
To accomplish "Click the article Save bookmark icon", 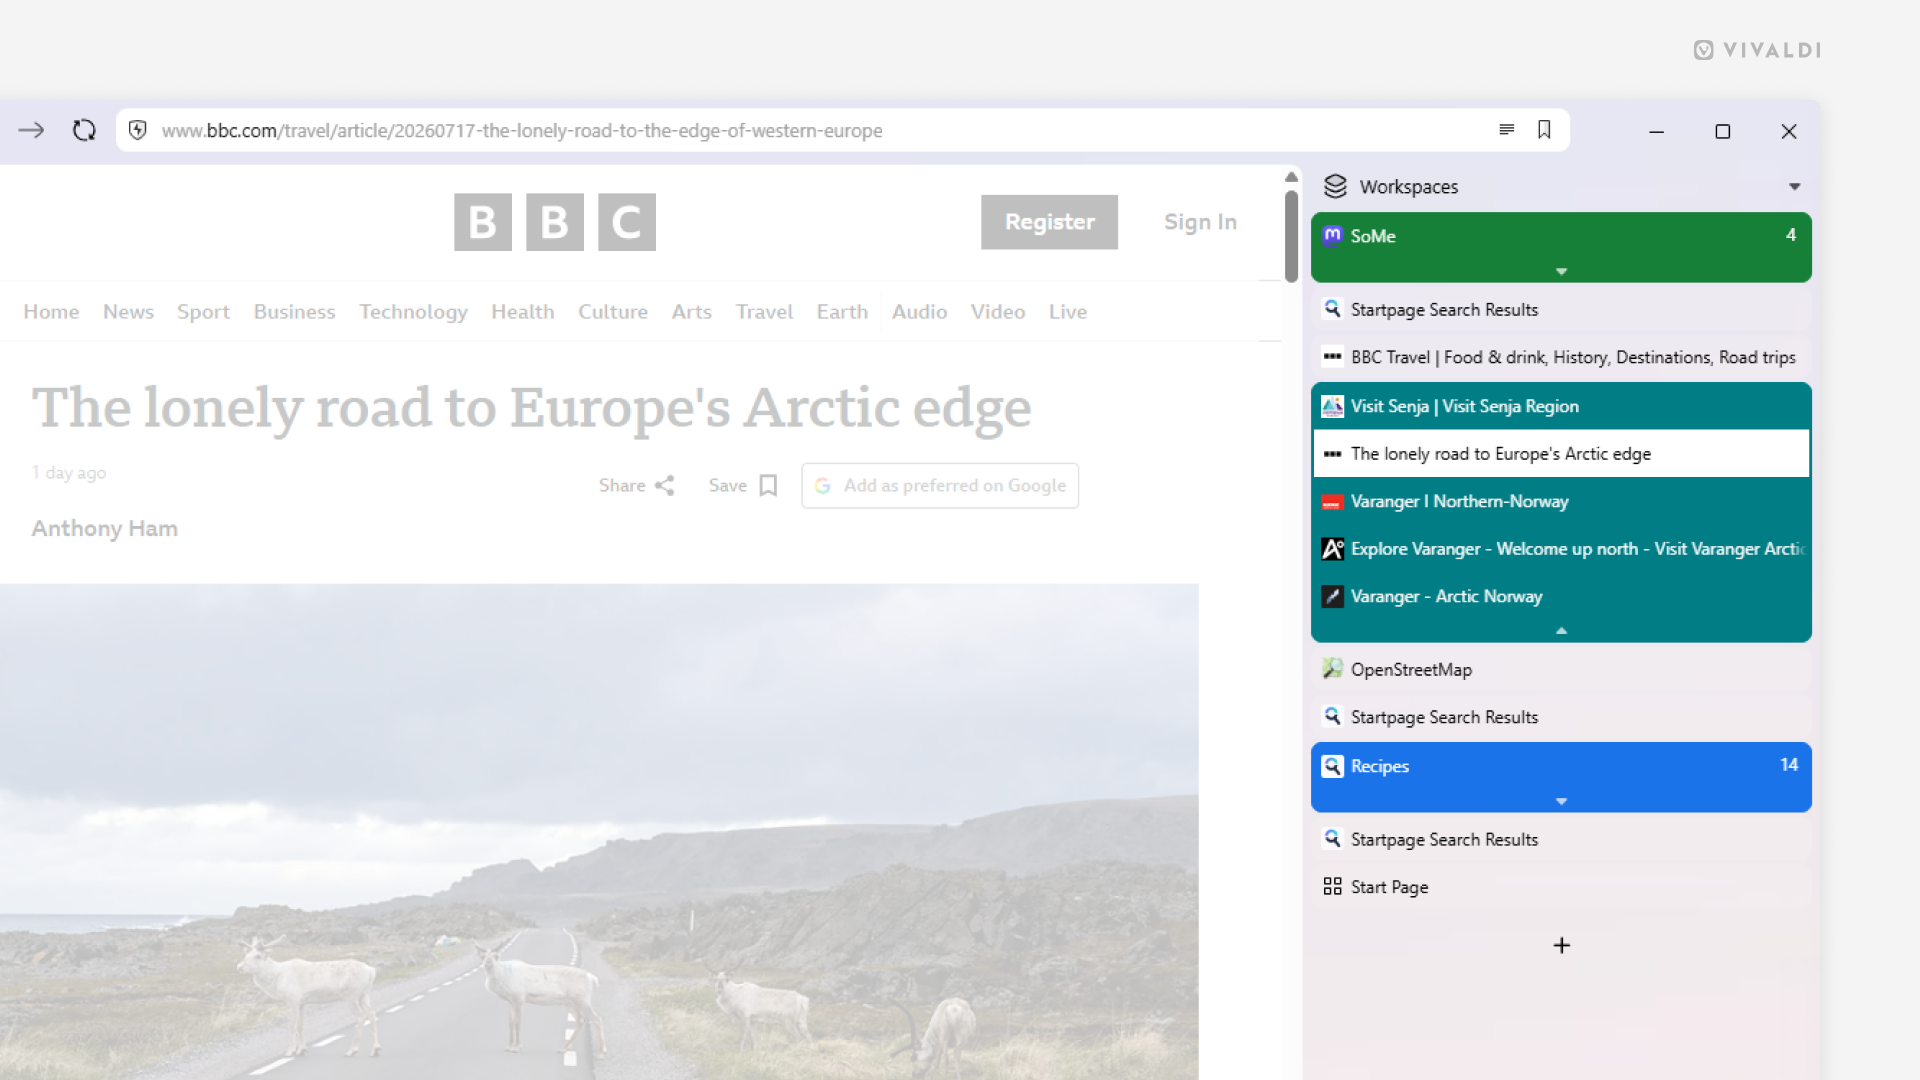I will 768,485.
